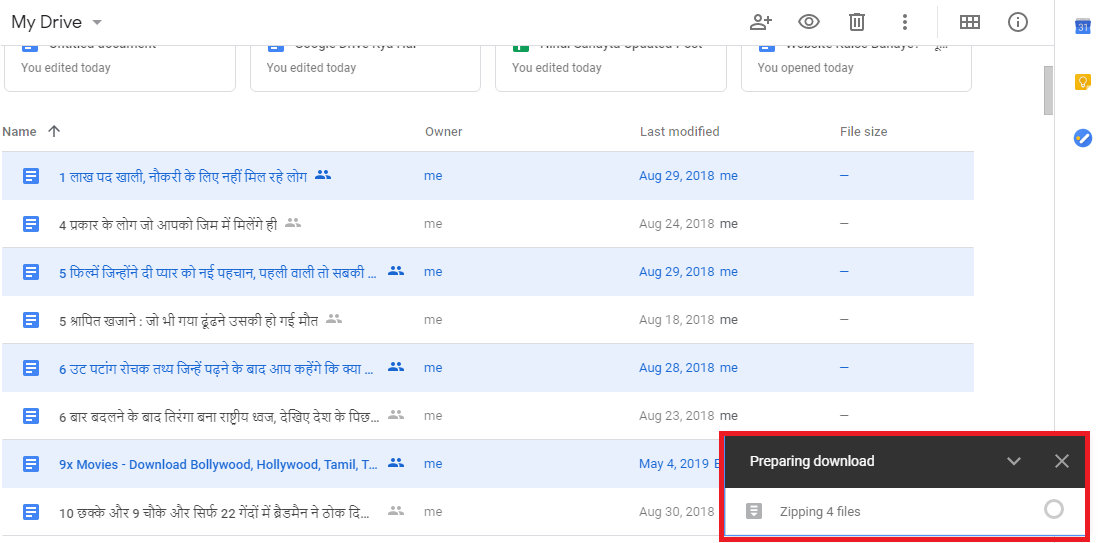
Task: Open the More actions three-dot menu
Action: point(905,22)
